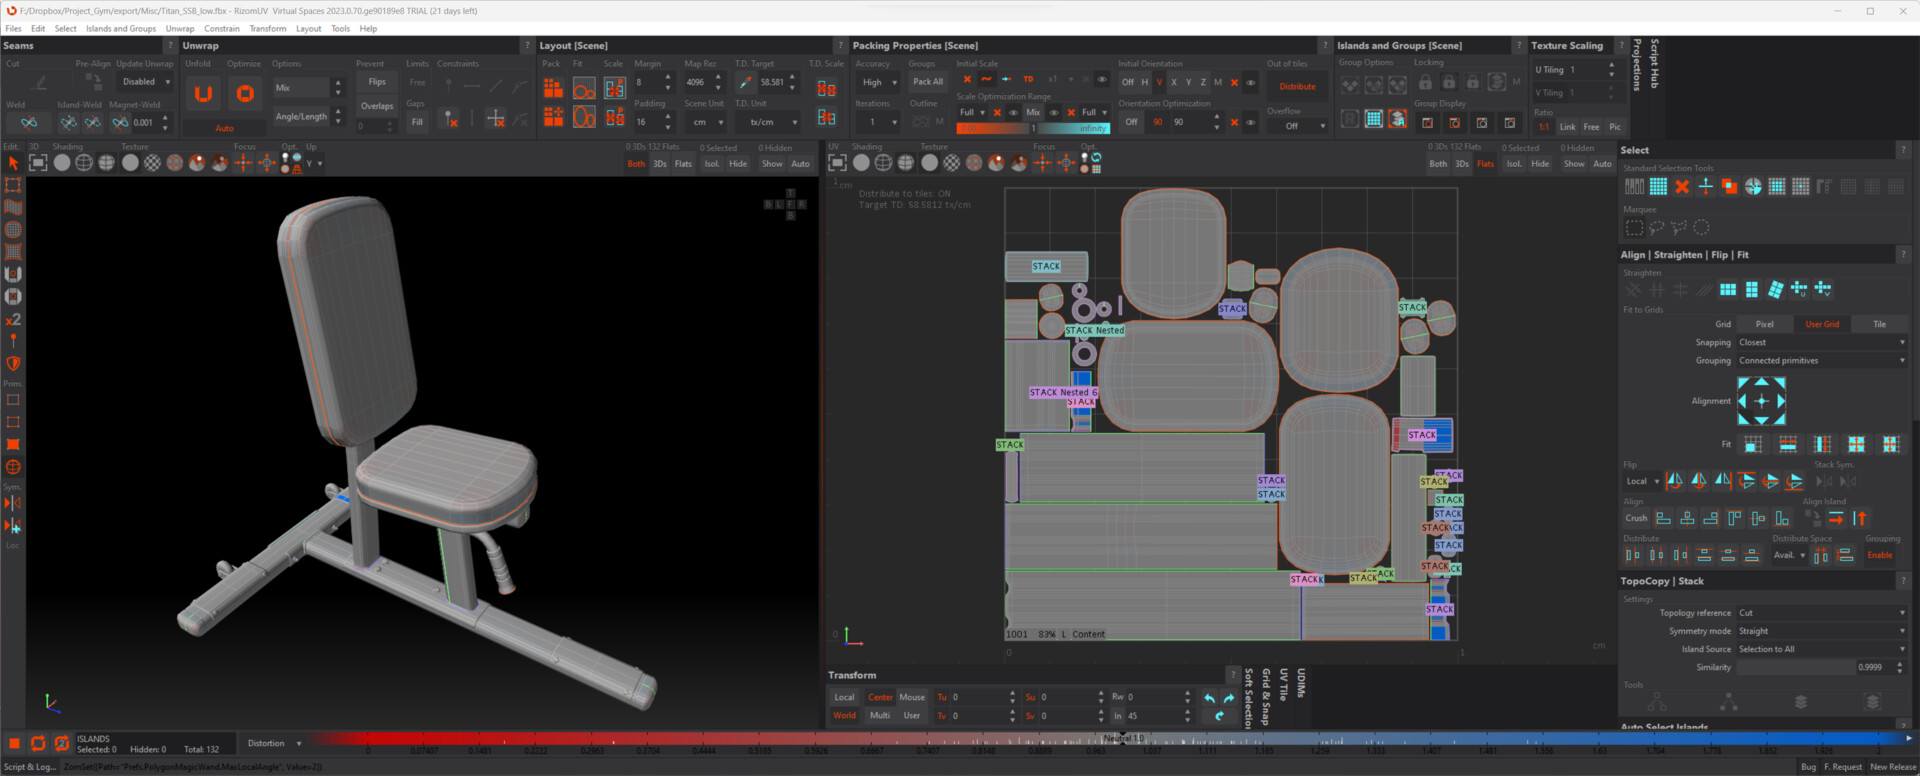Click New Release link in status bar
The width and height of the screenshot is (1920, 776).
coord(1893,767)
